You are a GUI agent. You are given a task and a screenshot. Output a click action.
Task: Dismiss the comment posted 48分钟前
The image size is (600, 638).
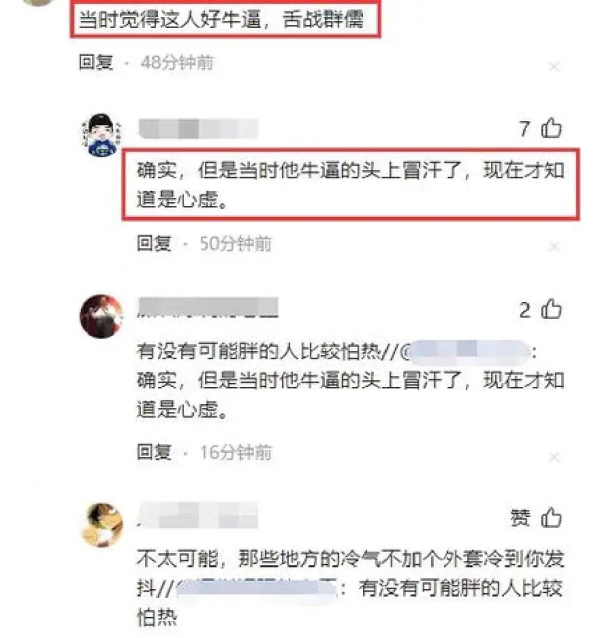click(554, 67)
